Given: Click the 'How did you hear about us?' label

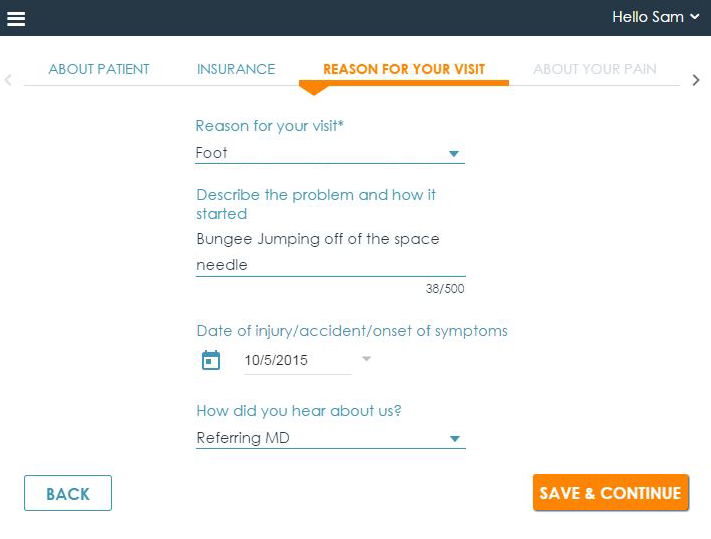Looking at the screenshot, I should click(x=299, y=411).
